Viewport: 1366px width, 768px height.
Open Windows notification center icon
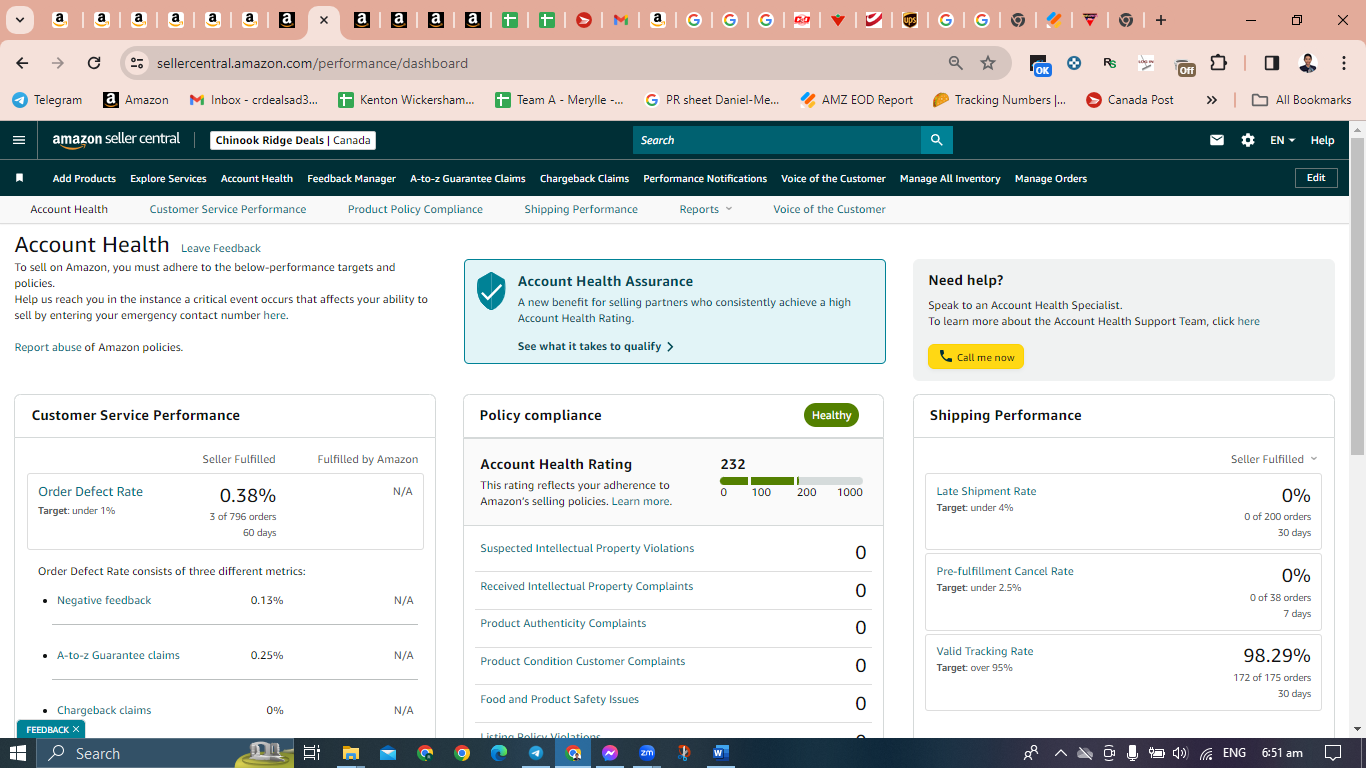(x=1332, y=753)
